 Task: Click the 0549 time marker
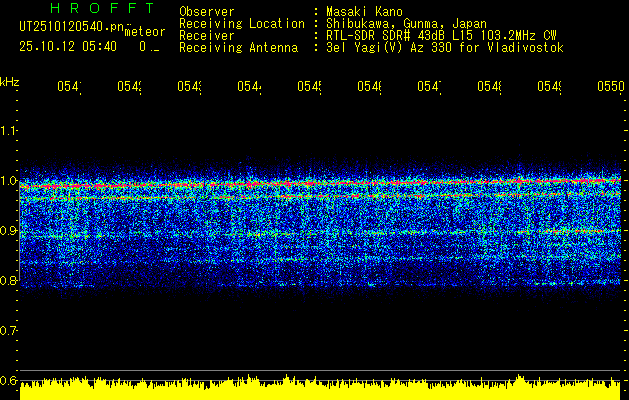click(549, 86)
